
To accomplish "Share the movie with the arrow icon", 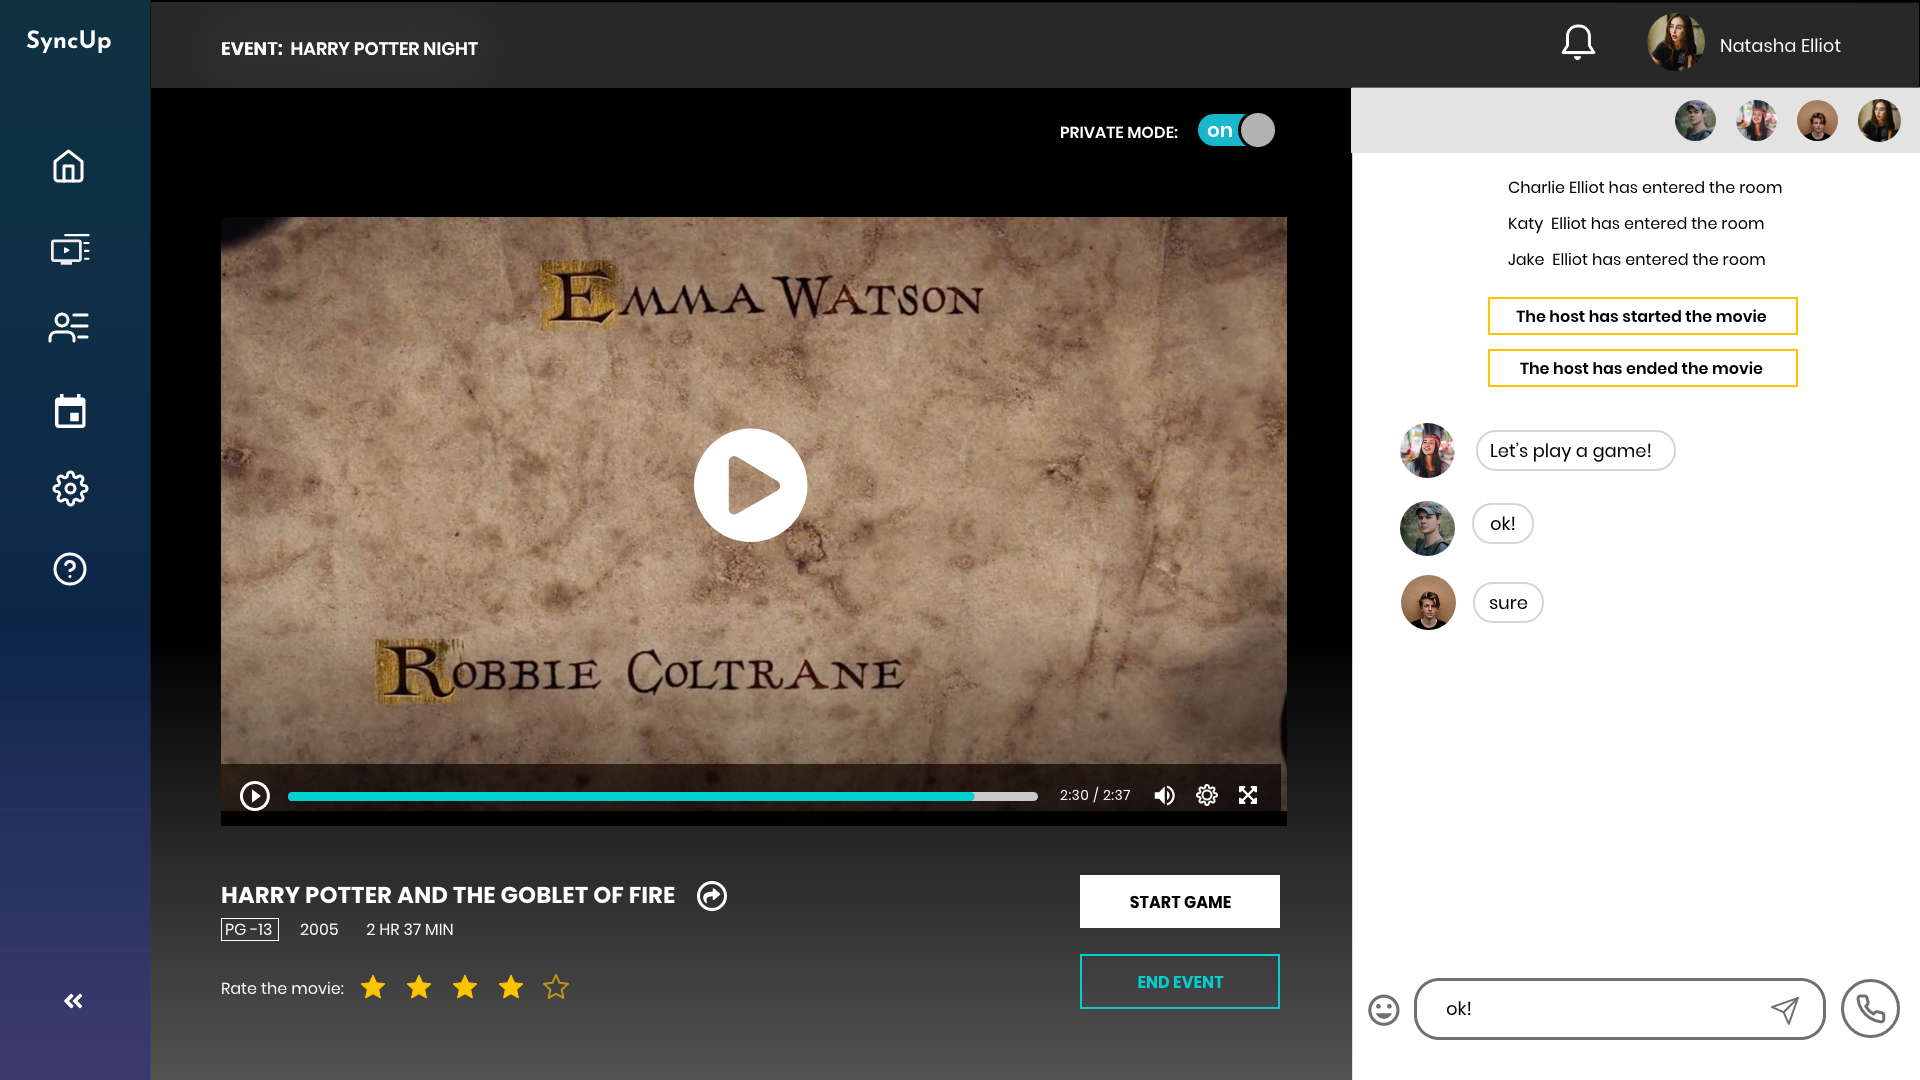I will (x=712, y=896).
